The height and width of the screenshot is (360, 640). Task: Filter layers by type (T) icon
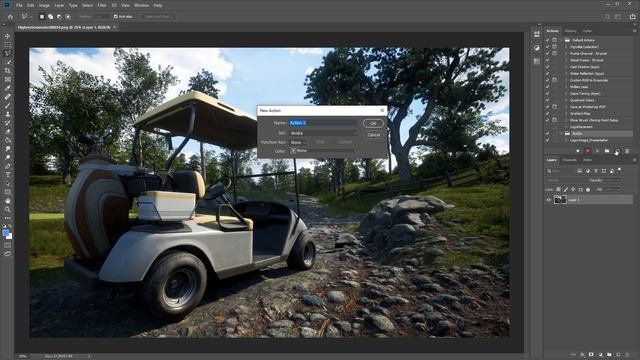596,171
